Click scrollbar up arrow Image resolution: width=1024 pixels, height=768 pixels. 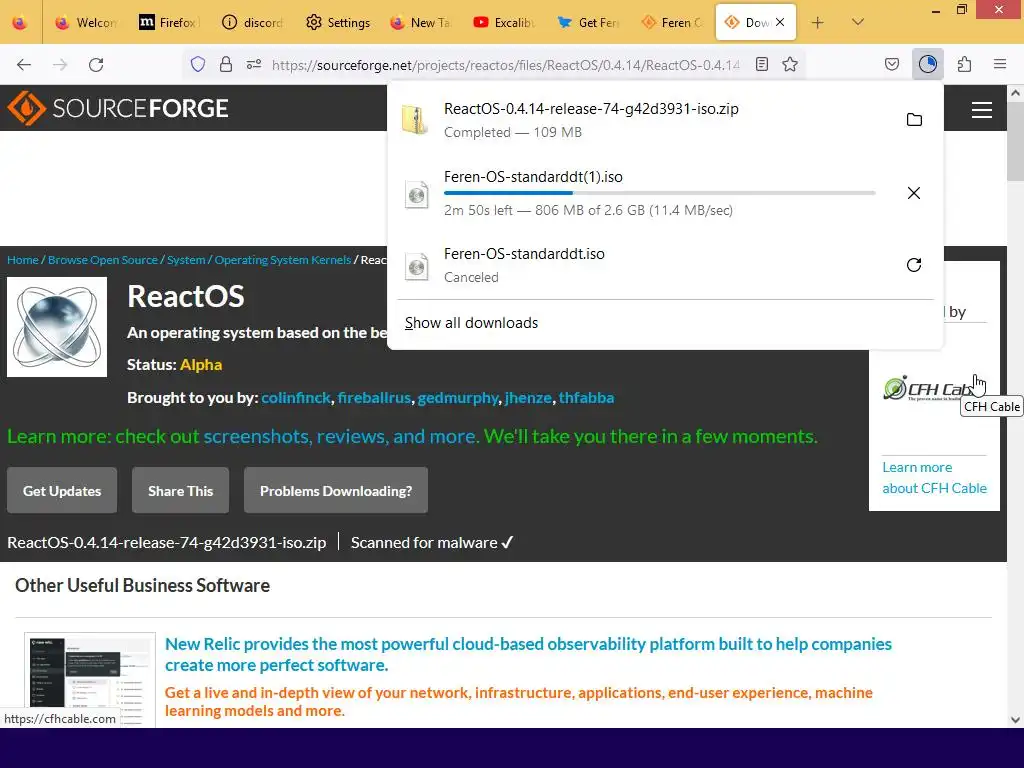1016,93
